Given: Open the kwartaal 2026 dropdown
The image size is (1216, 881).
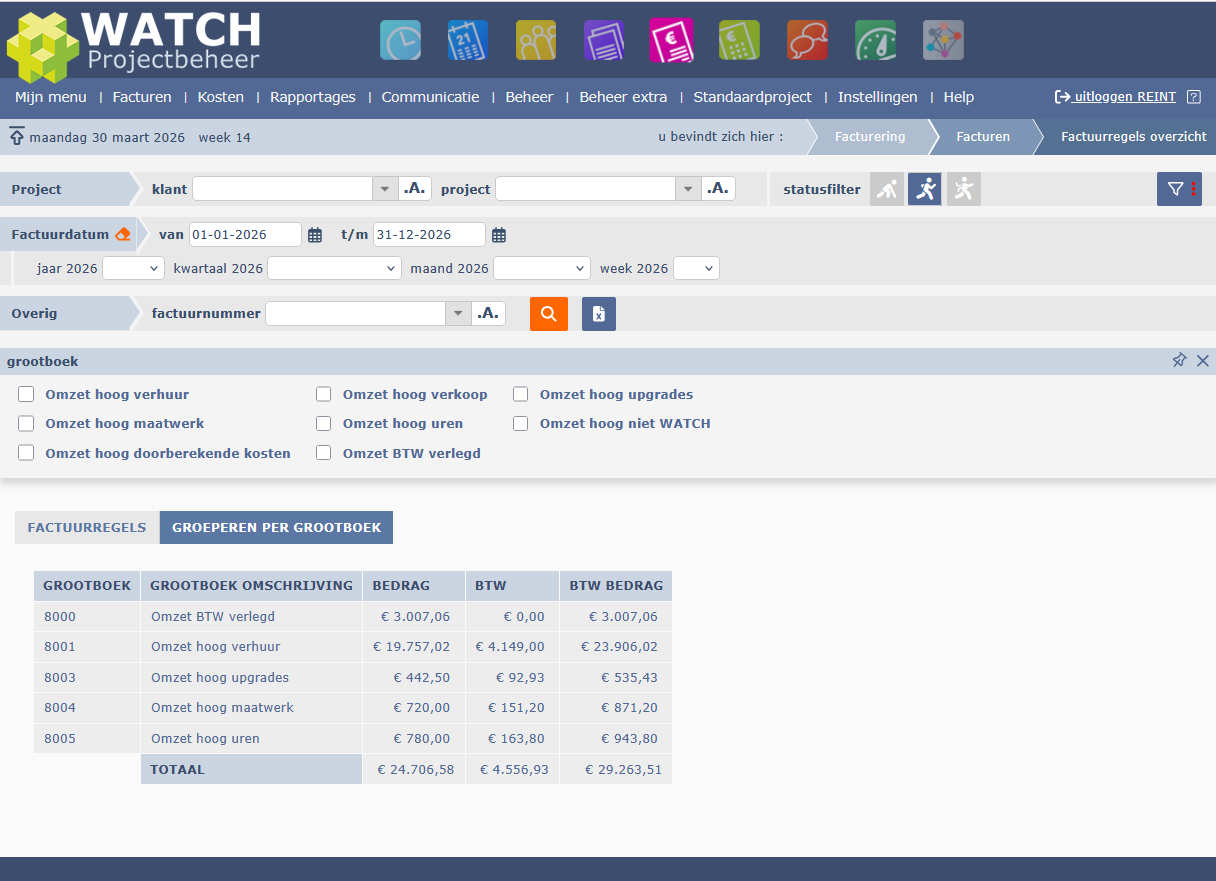Looking at the screenshot, I should pyautogui.click(x=334, y=268).
